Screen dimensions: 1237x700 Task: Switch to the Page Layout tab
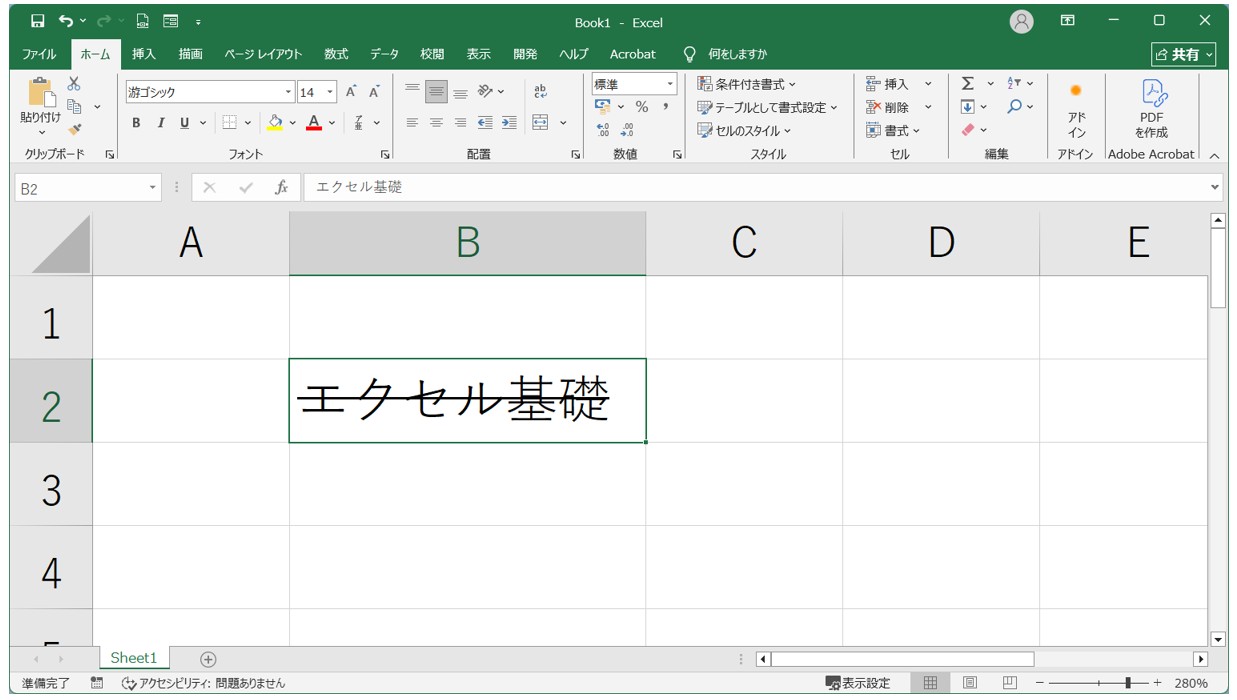(263, 54)
